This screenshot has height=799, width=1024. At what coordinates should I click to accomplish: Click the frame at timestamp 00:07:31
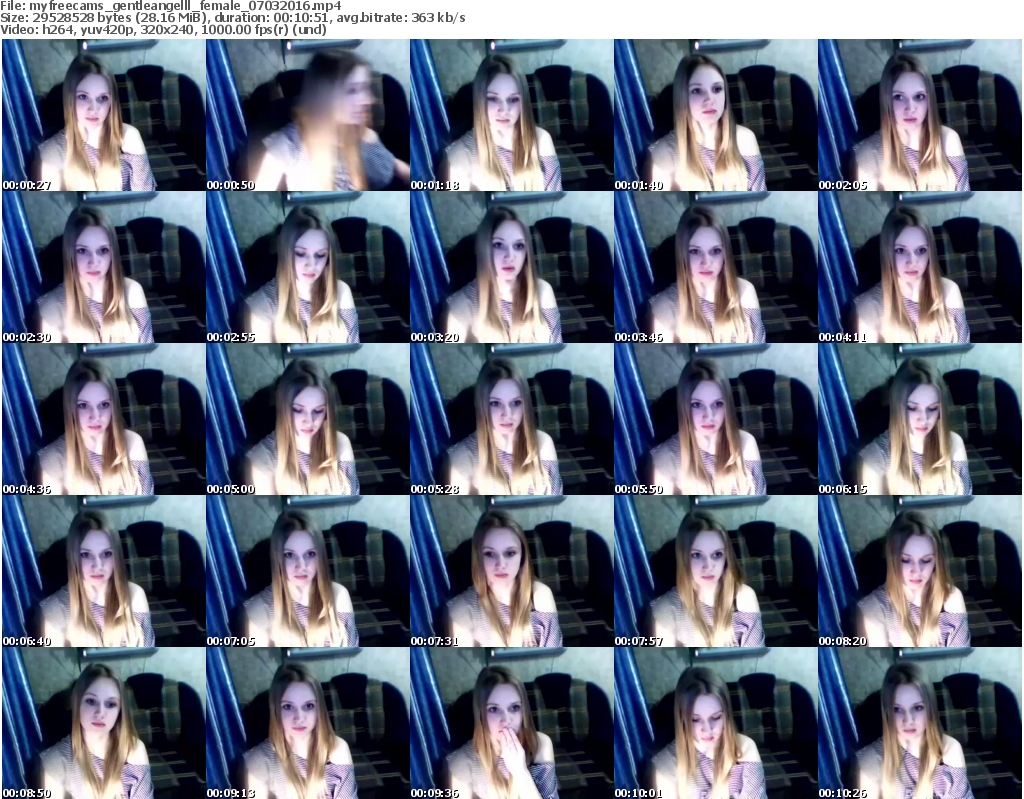(511, 572)
